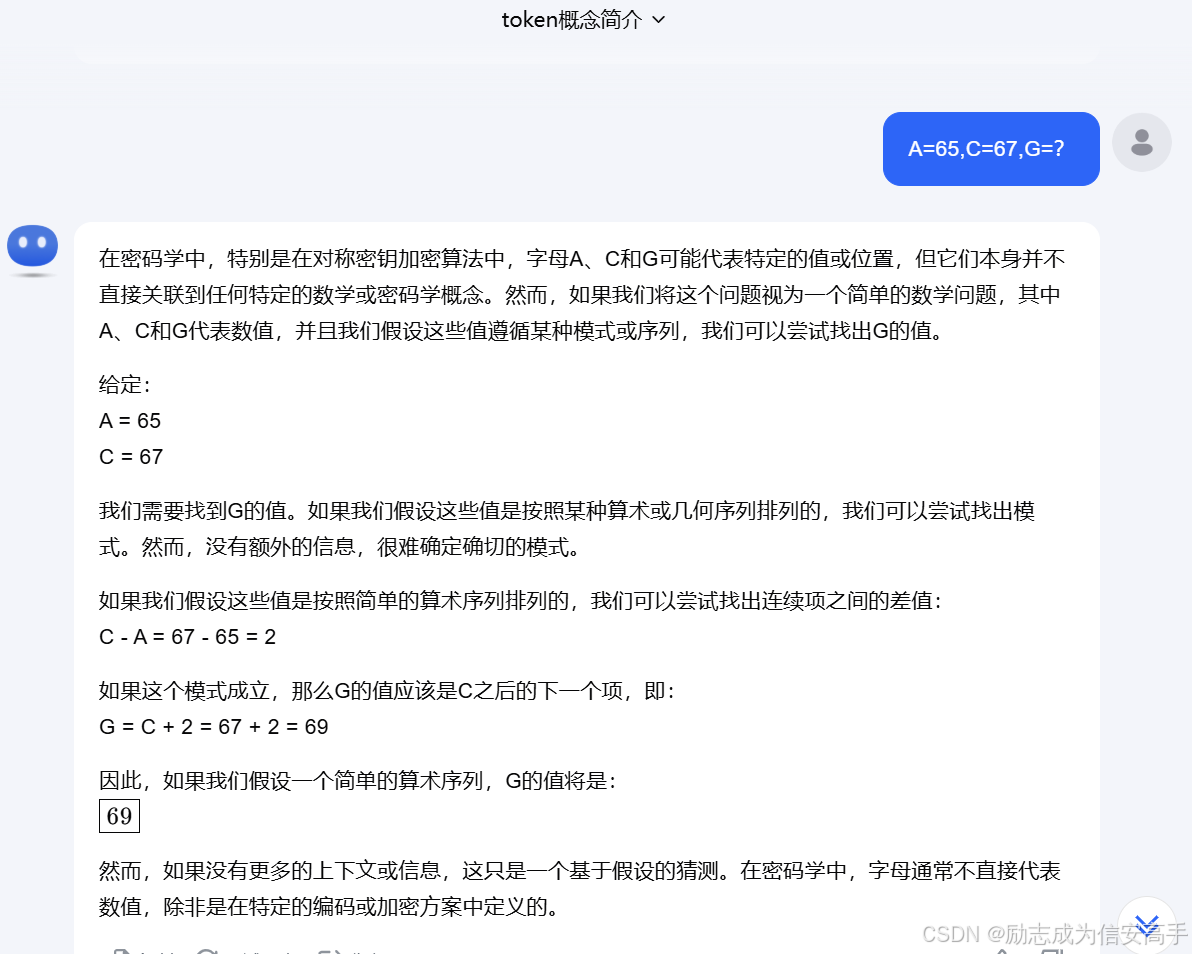Open the token概念简介 conversation title dropdown
The height and width of the screenshot is (954, 1192).
coord(583,20)
